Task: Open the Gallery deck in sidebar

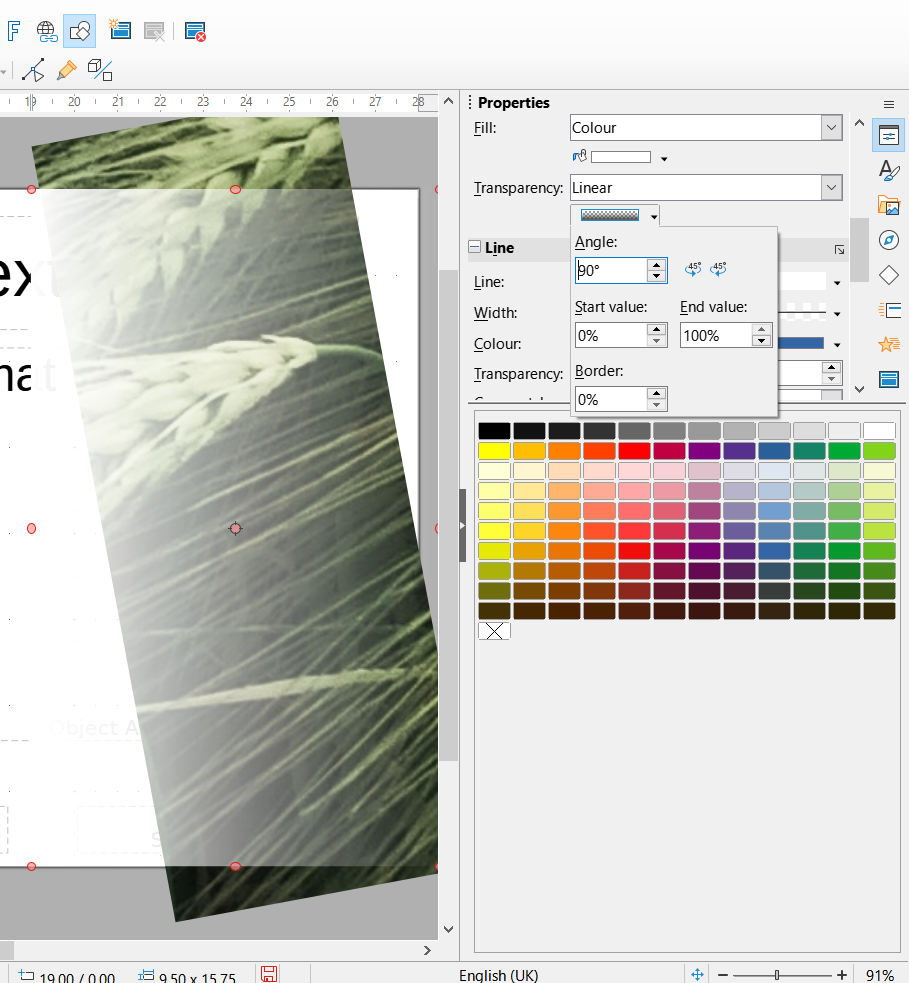Action: coord(888,206)
